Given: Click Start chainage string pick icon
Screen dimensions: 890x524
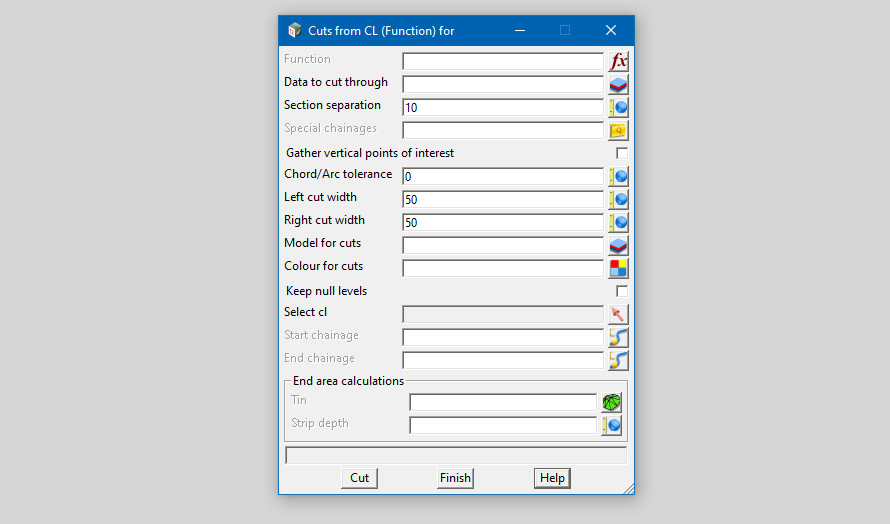Looking at the screenshot, I should point(618,337).
